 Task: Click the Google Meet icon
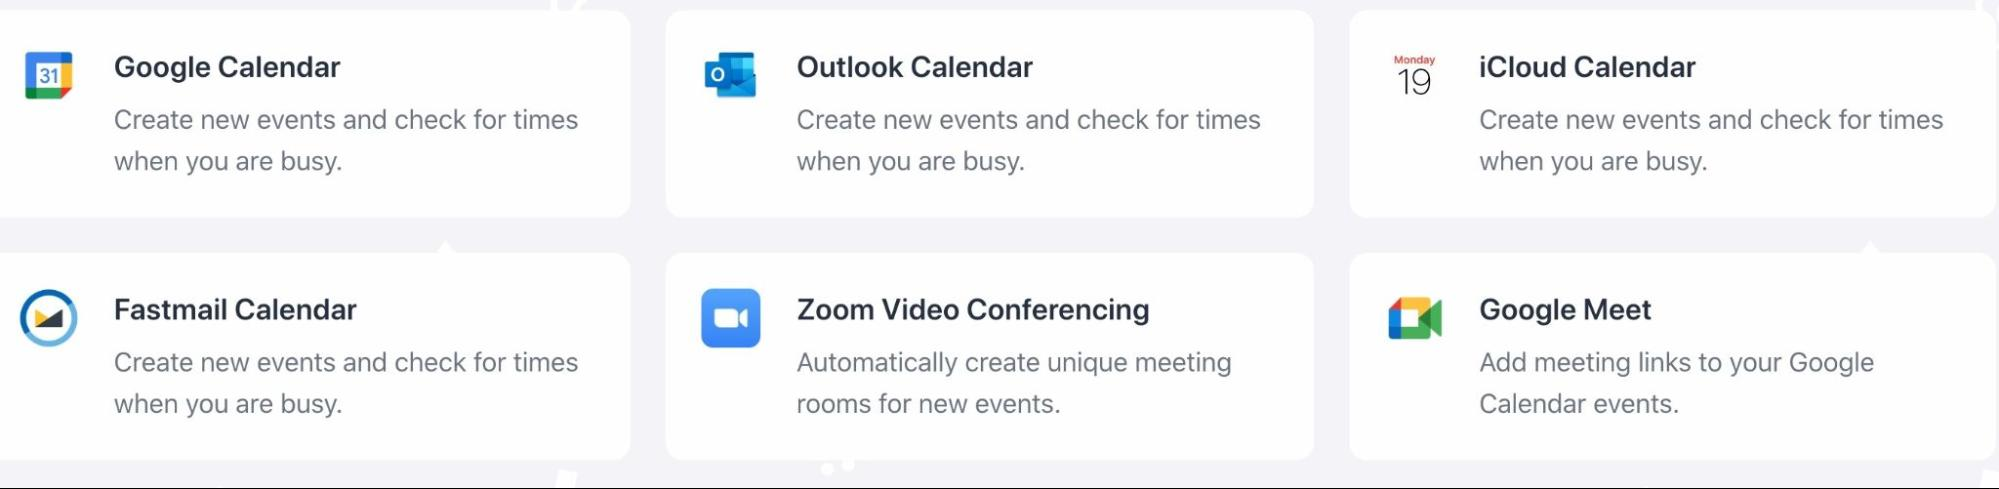click(x=1414, y=318)
